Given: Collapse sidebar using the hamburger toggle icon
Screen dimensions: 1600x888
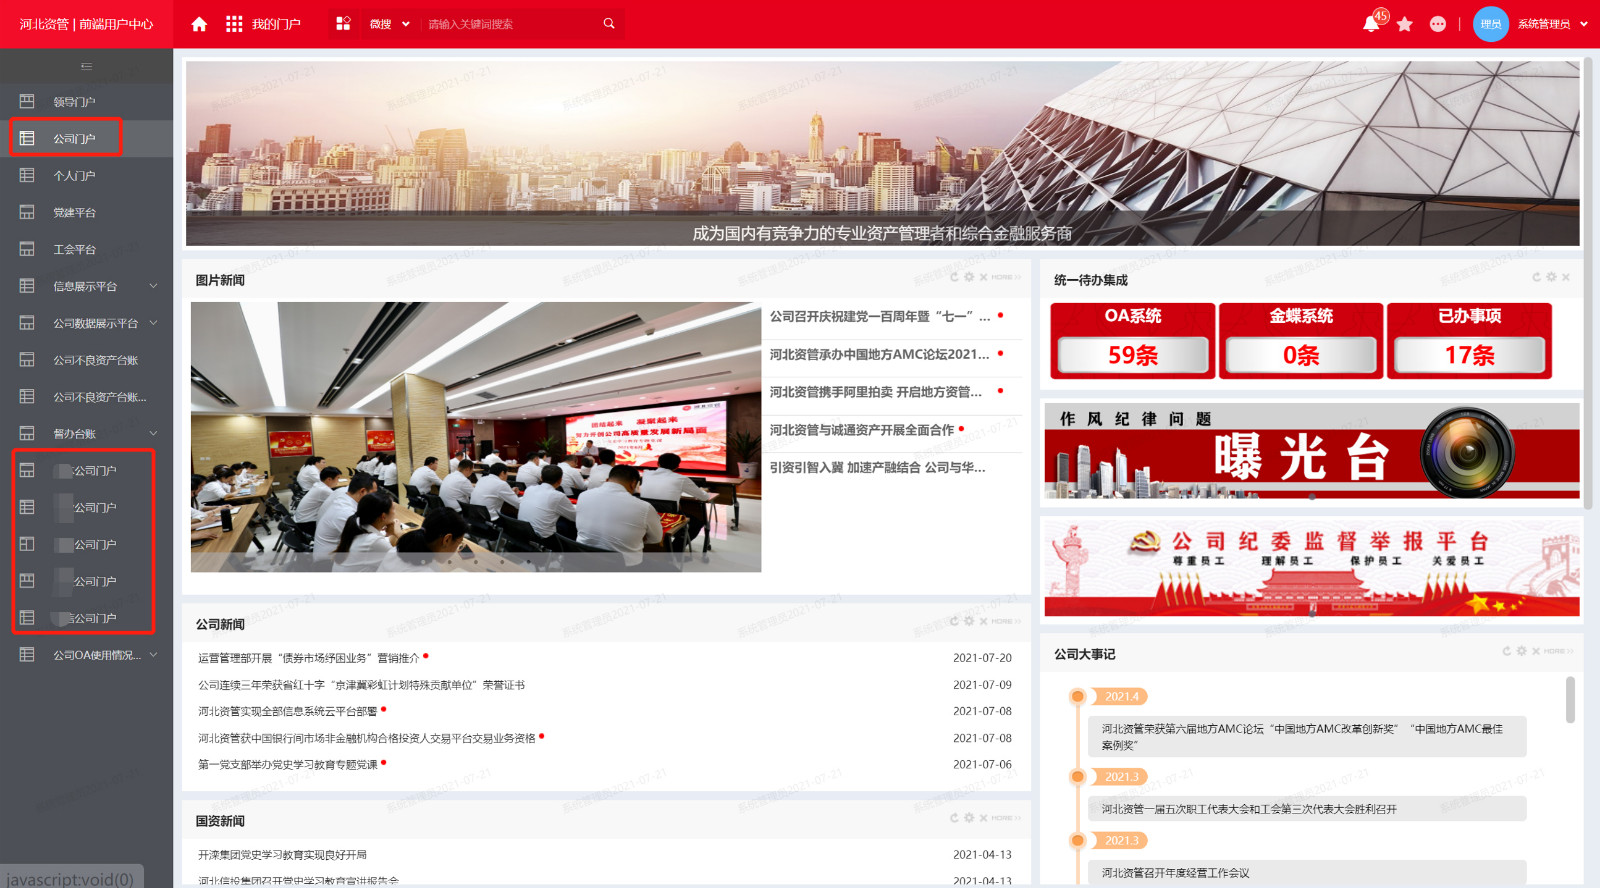Looking at the screenshot, I should (x=86, y=66).
